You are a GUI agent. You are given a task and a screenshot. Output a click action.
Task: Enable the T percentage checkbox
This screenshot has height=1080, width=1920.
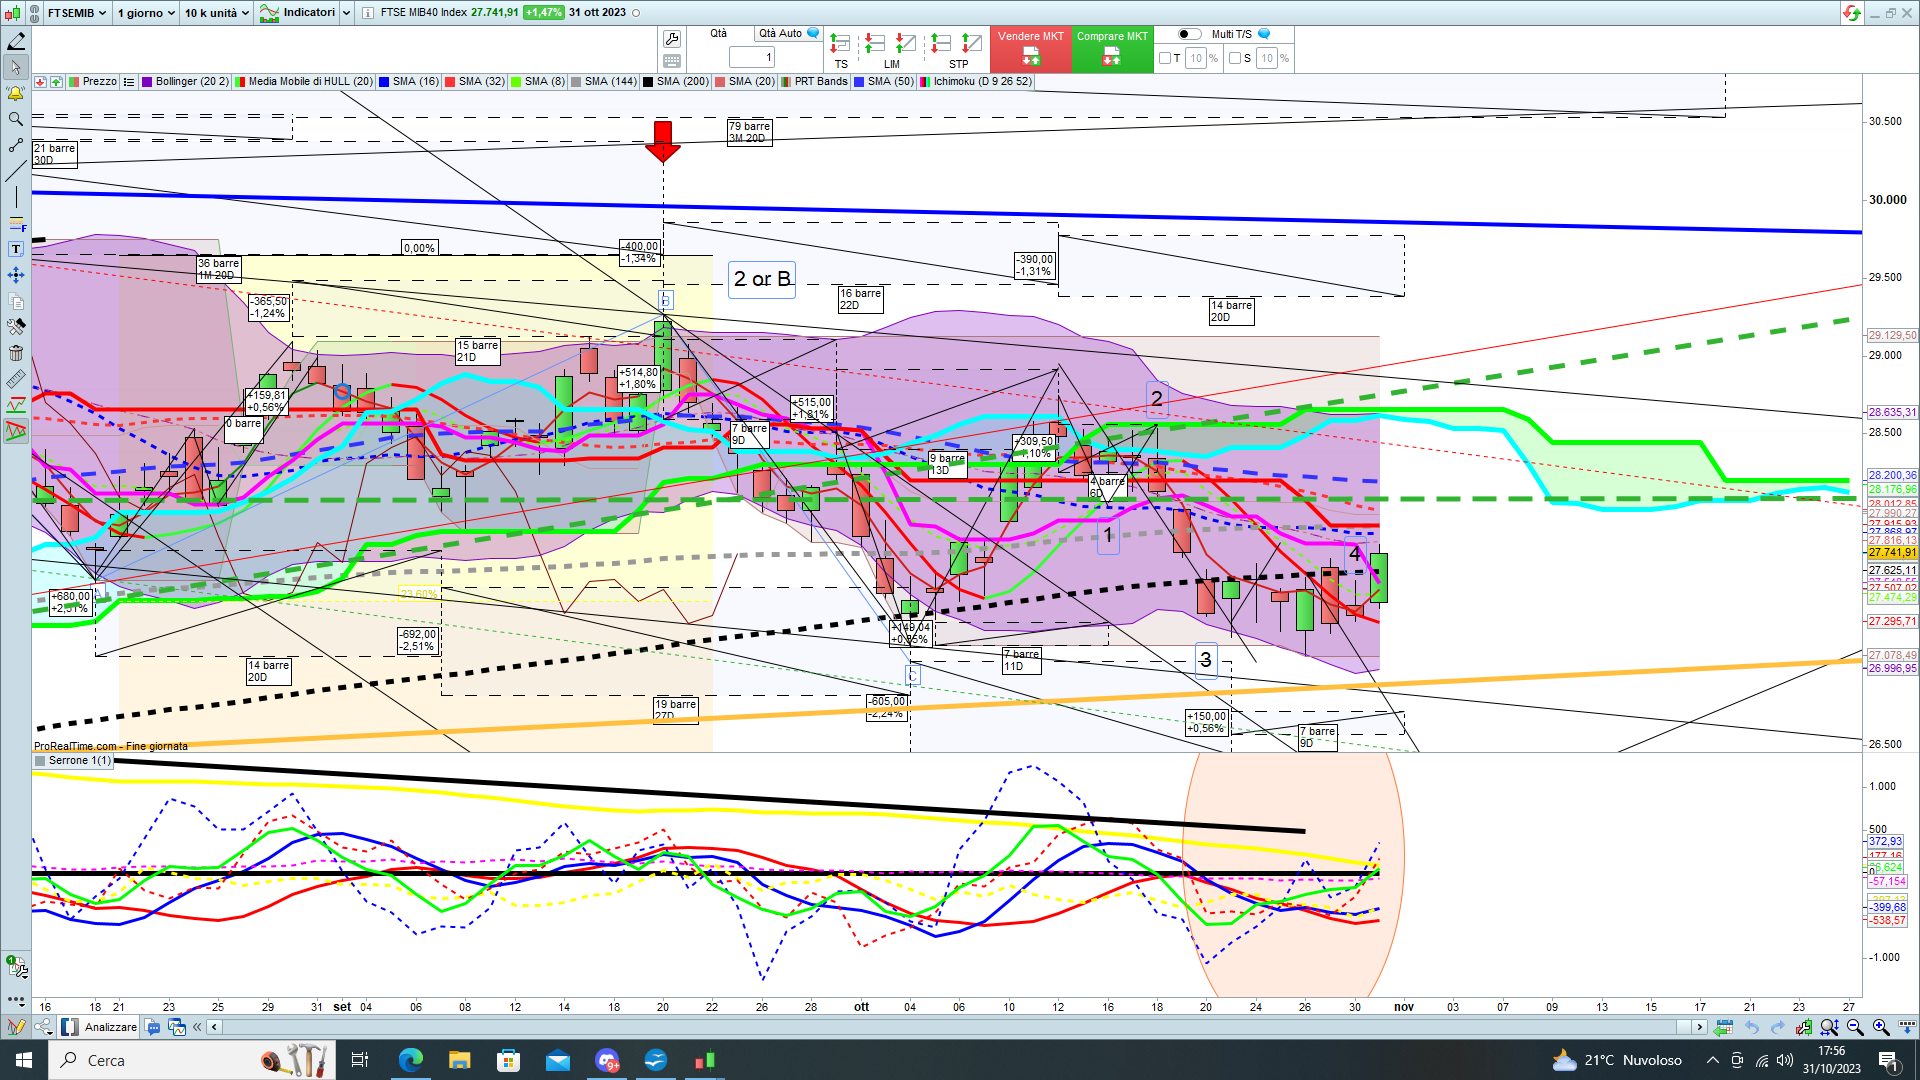[x=1165, y=58]
